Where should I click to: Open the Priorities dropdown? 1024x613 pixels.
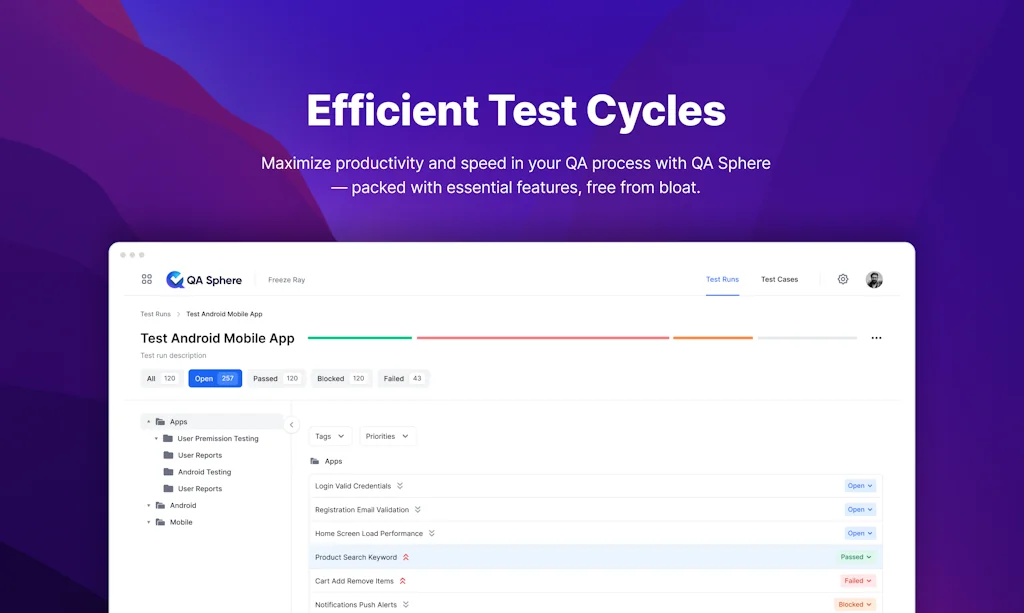pyautogui.click(x=387, y=436)
